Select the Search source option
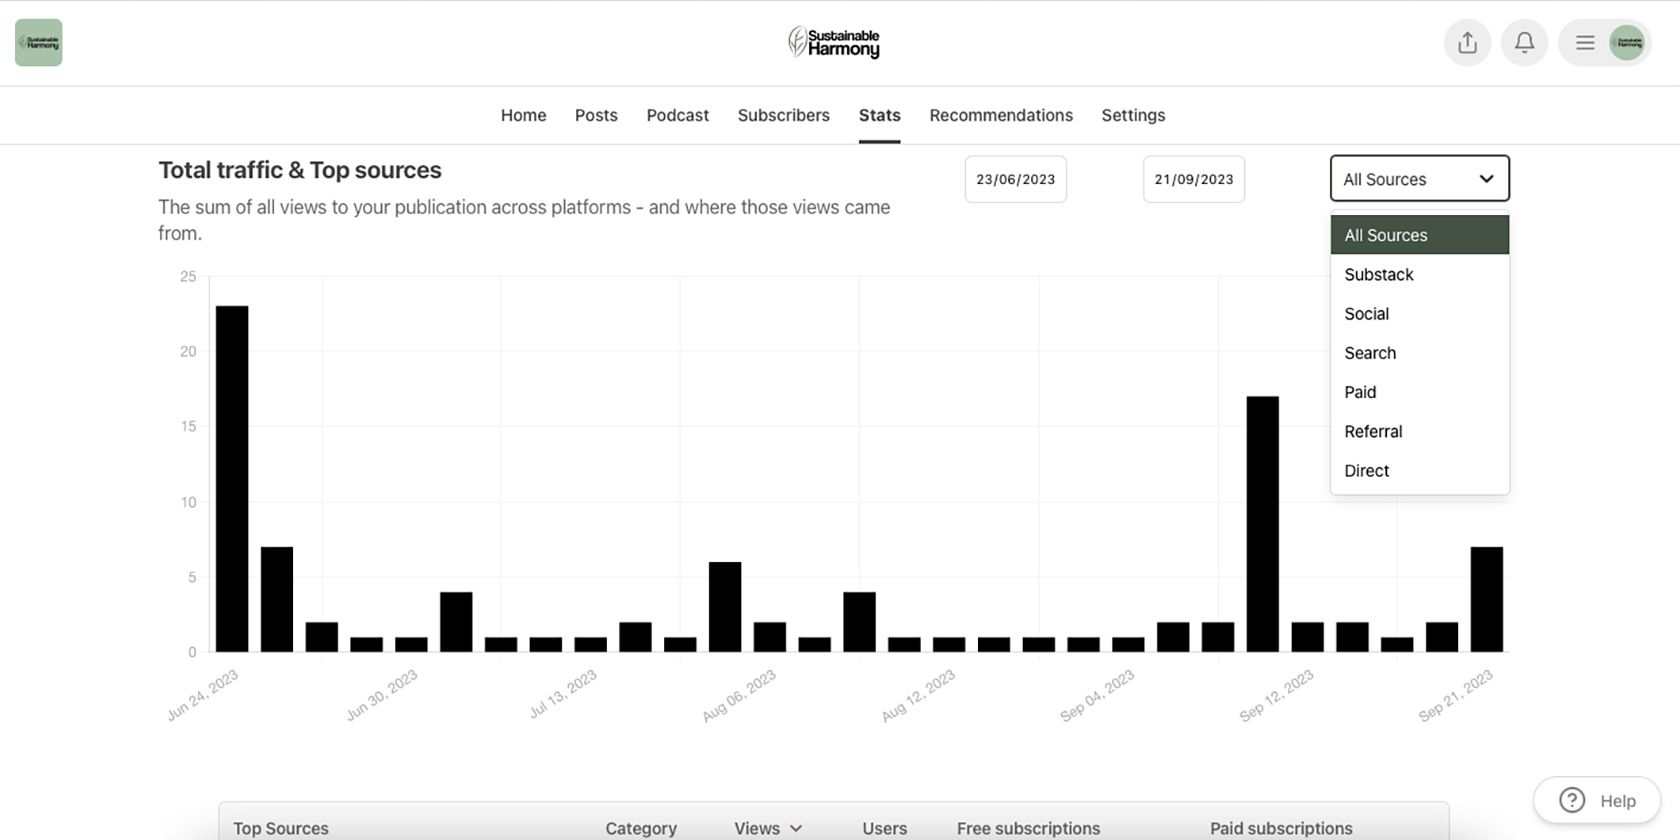 tap(1370, 353)
